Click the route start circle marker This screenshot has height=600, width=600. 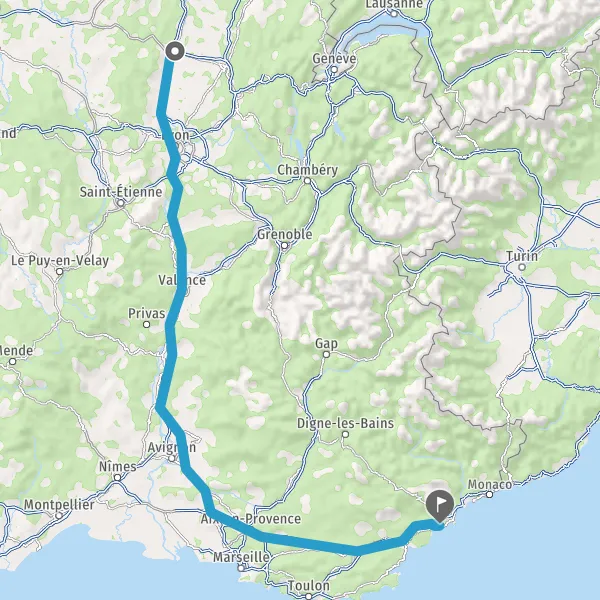click(175, 51)
